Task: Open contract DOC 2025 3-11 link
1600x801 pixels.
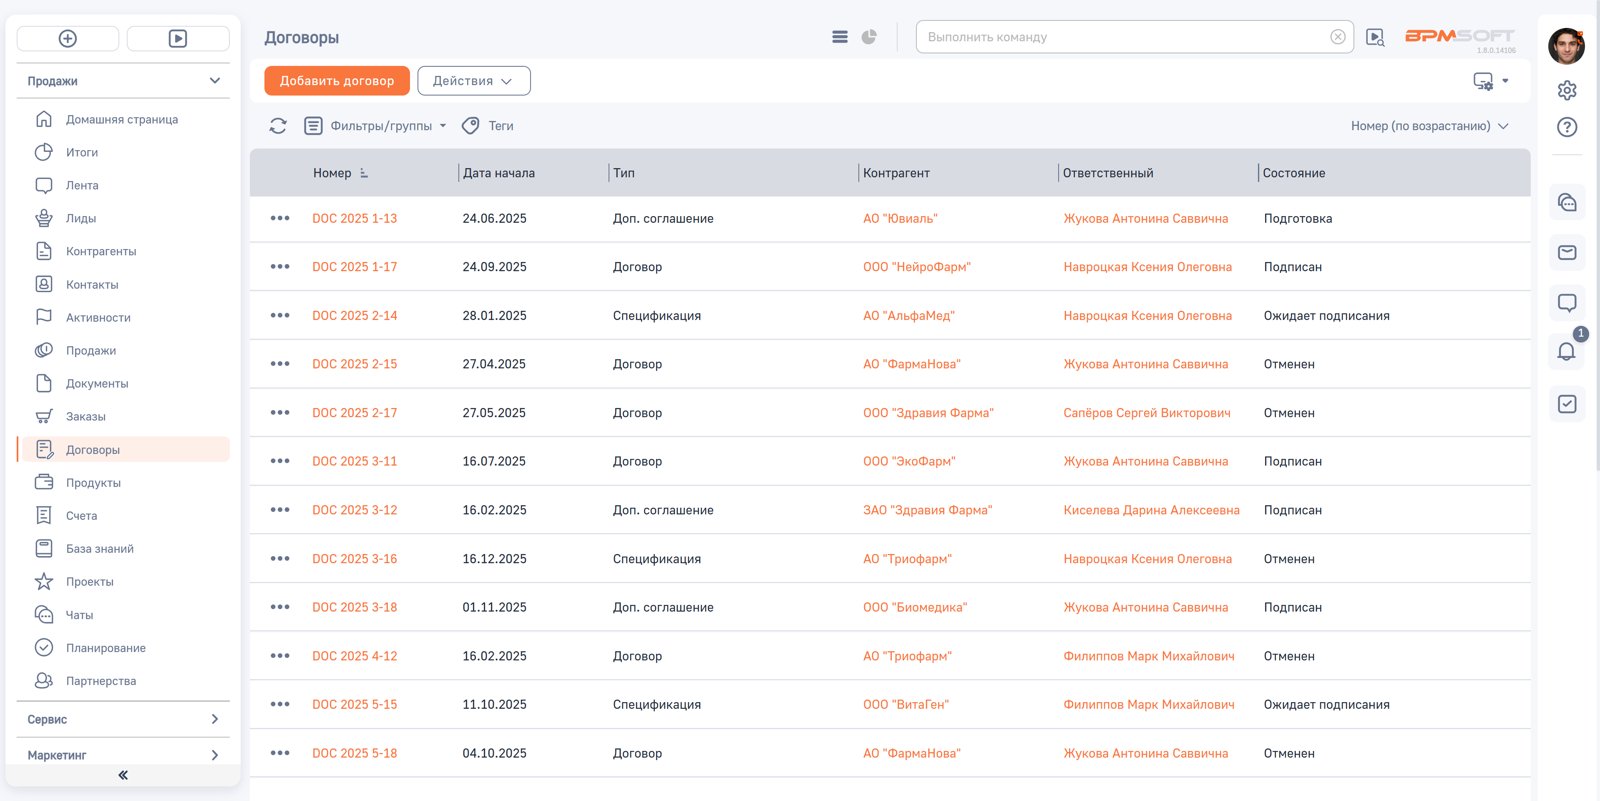Action: point(354,461)
